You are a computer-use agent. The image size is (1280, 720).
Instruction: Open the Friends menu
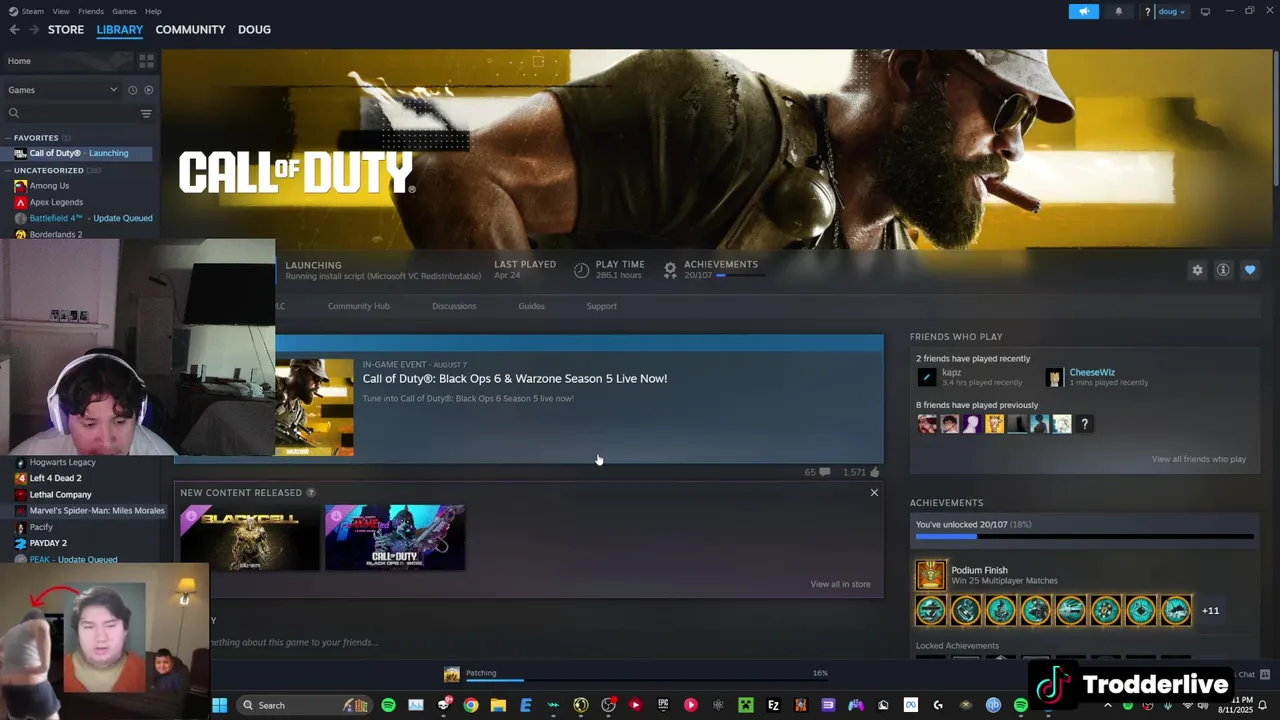pyautogui.click(x=91, y=11)
